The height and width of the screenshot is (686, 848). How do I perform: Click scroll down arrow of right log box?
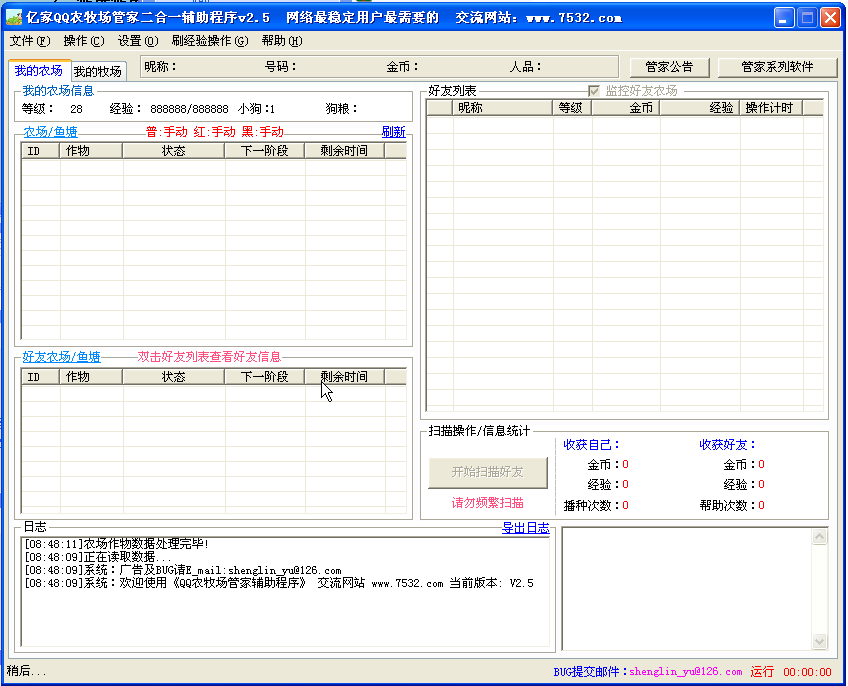pos(819,642)
